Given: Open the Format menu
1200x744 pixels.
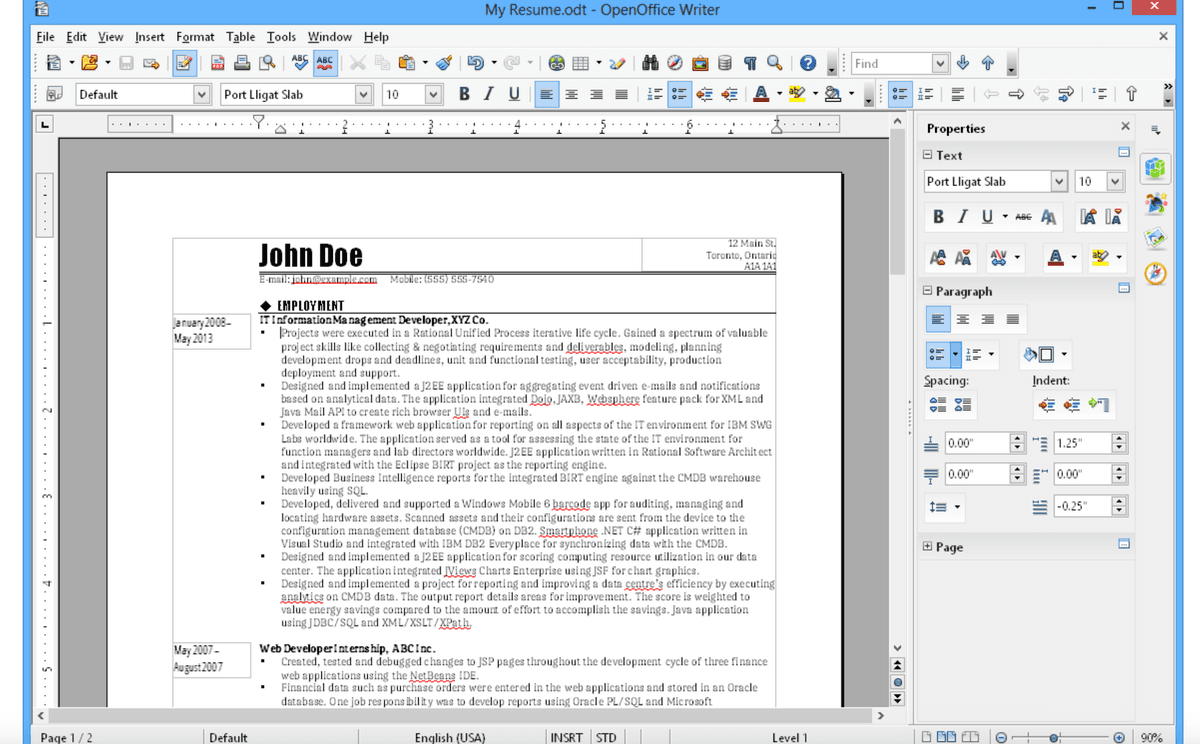Looking at the screenshot, I should click(x=195, y=37).
